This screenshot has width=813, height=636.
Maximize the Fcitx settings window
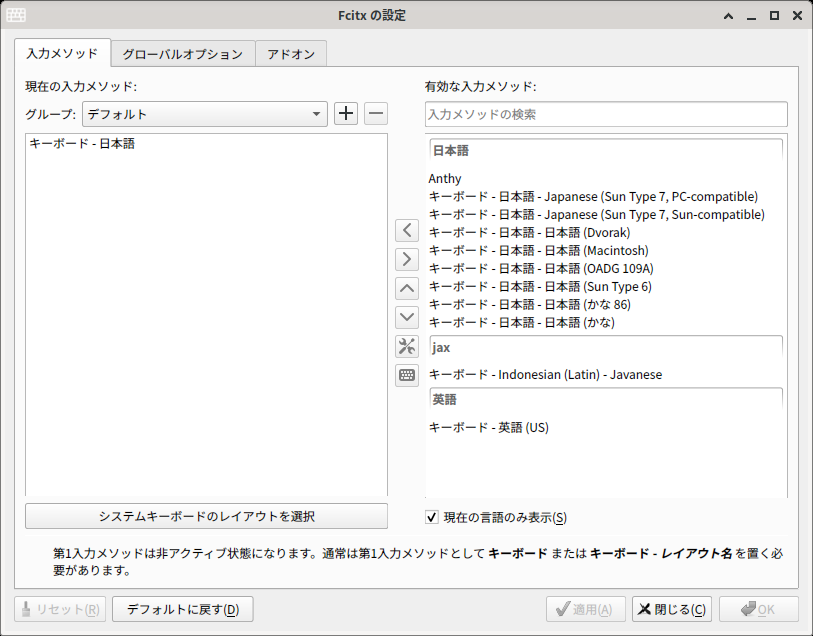[774, 16]
